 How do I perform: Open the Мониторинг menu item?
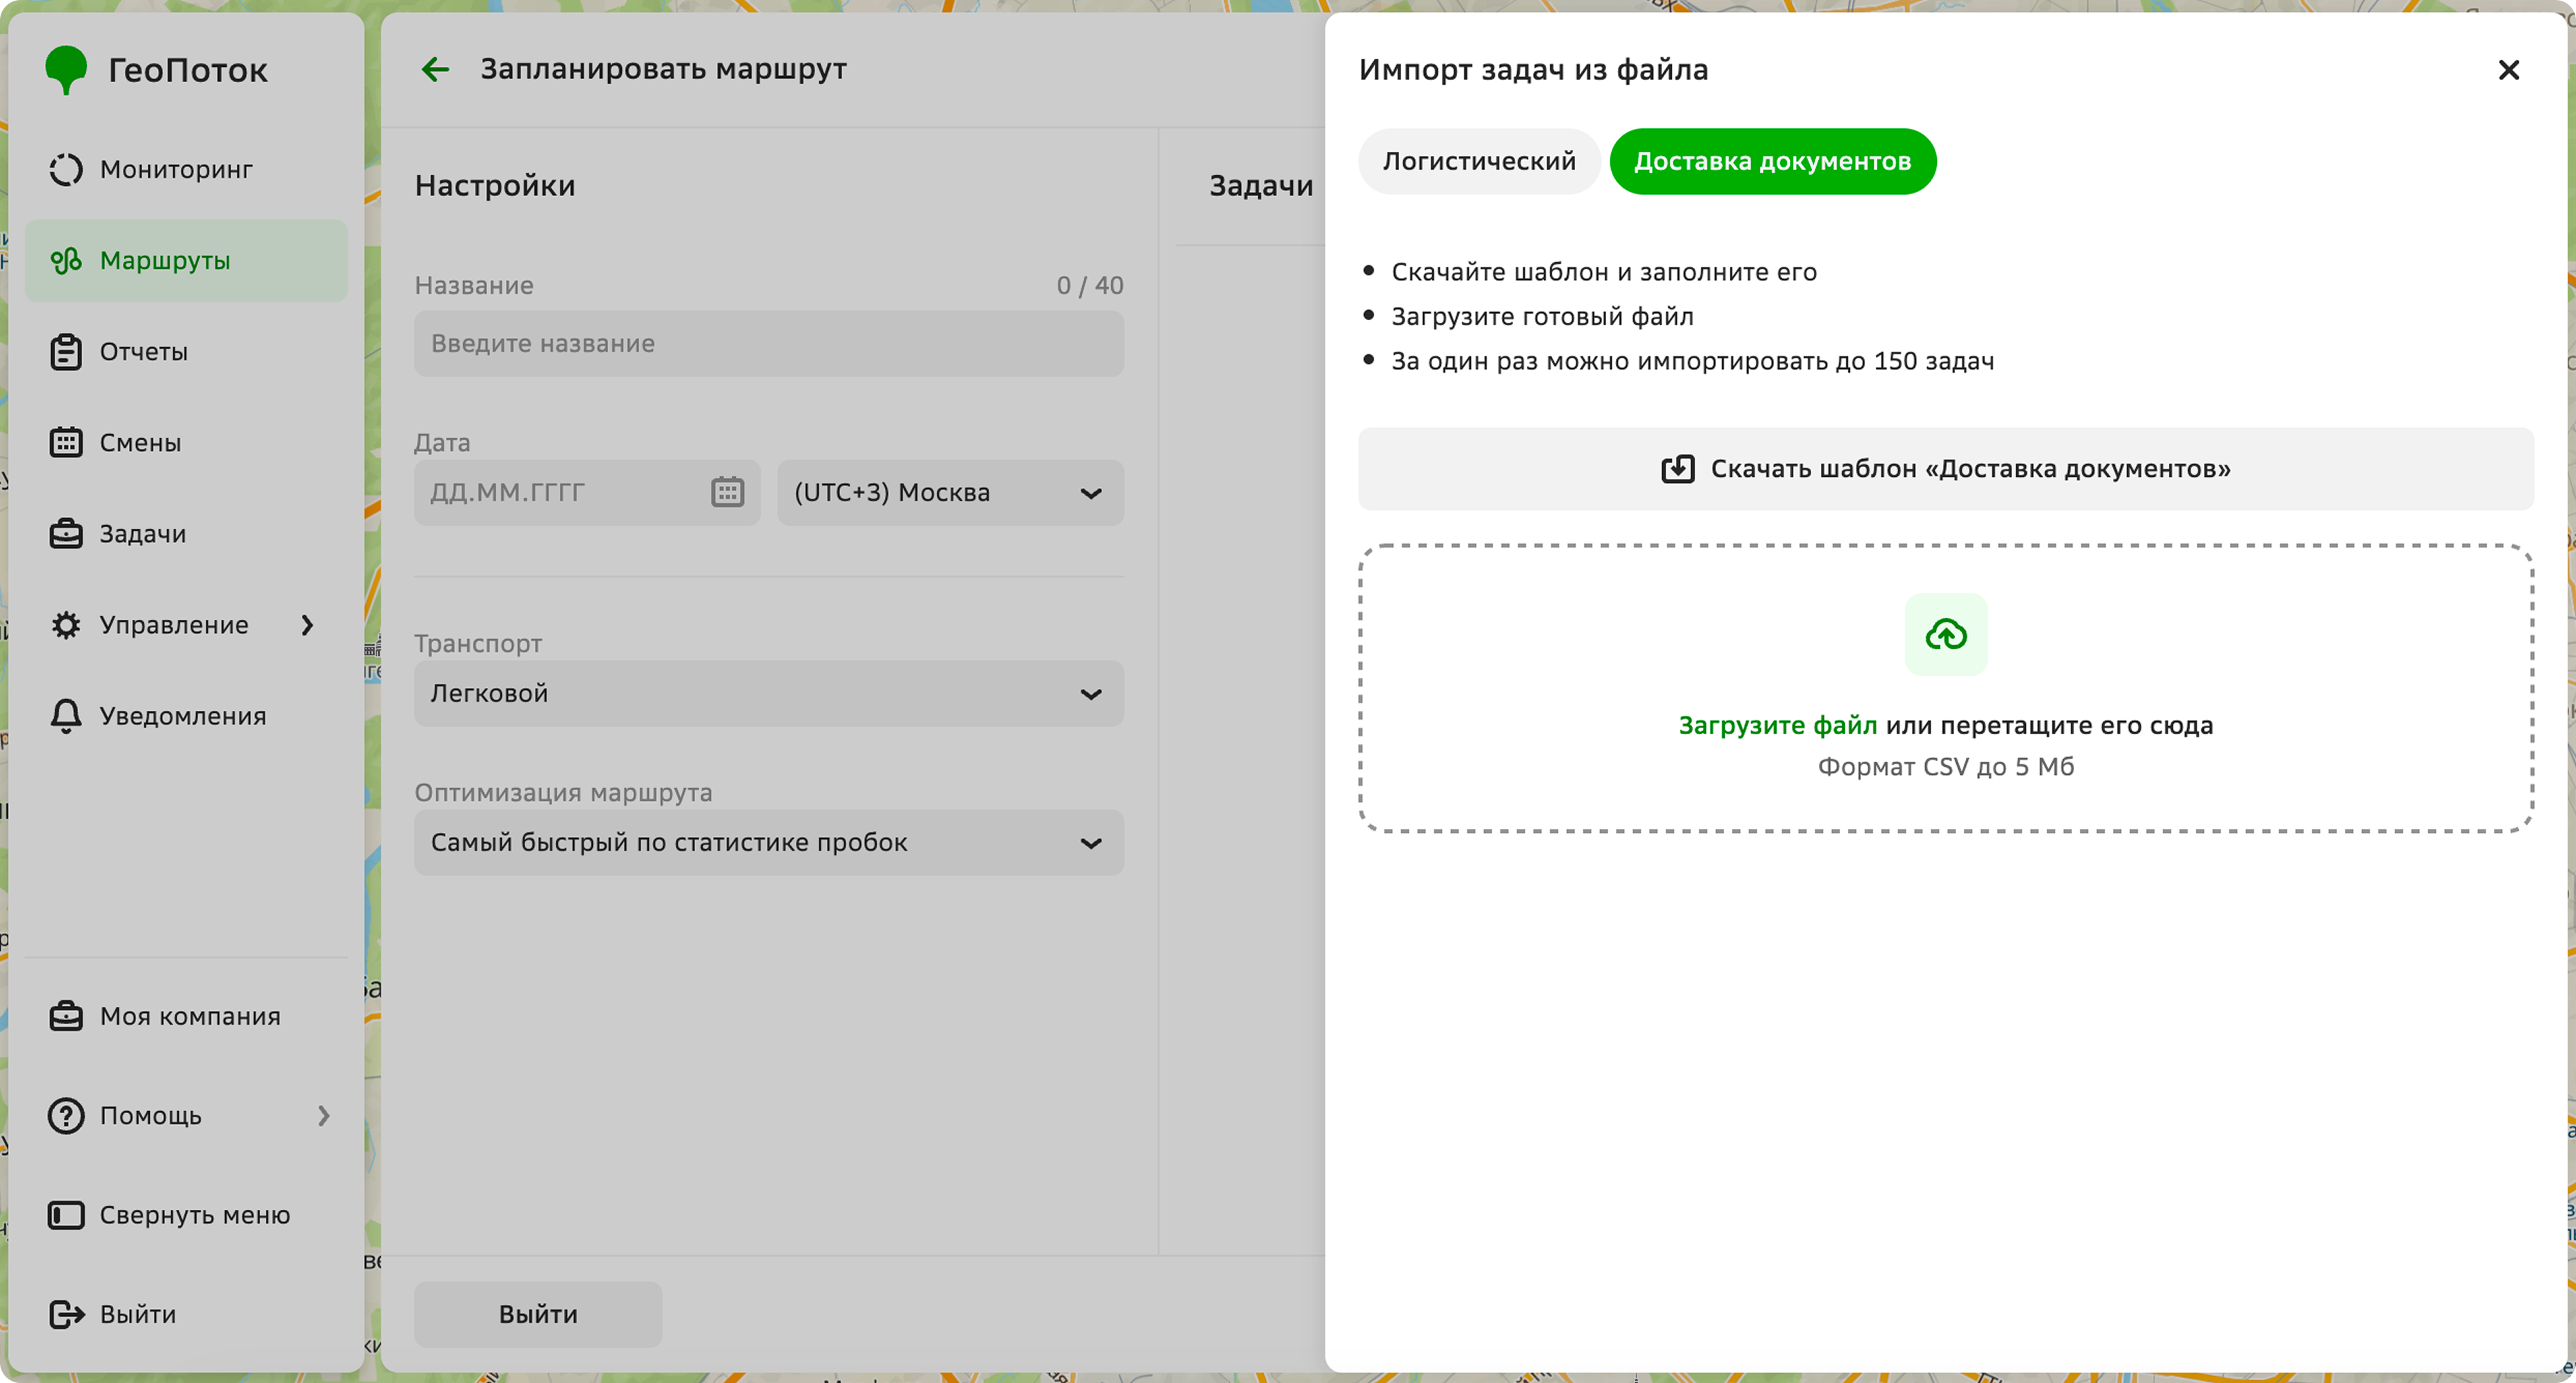tap(186, 169)
